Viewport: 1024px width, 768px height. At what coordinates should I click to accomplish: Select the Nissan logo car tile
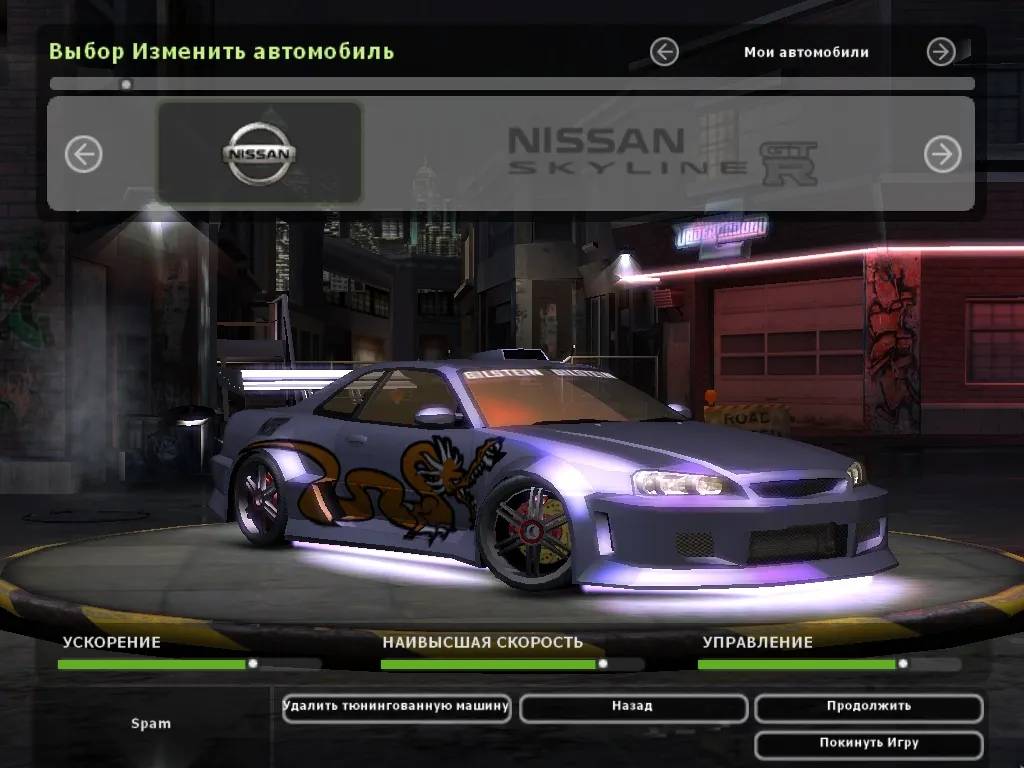click(x=260, y=153)
